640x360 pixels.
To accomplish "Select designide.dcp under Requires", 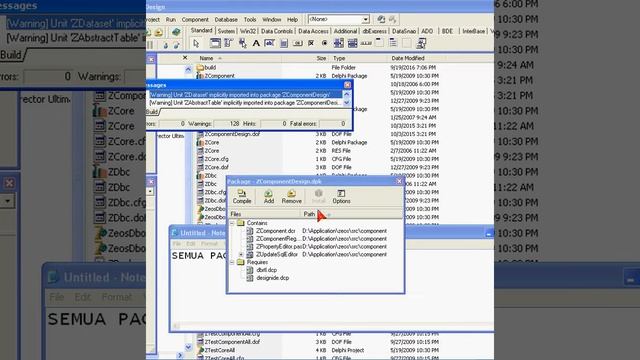I will point(273,278).
